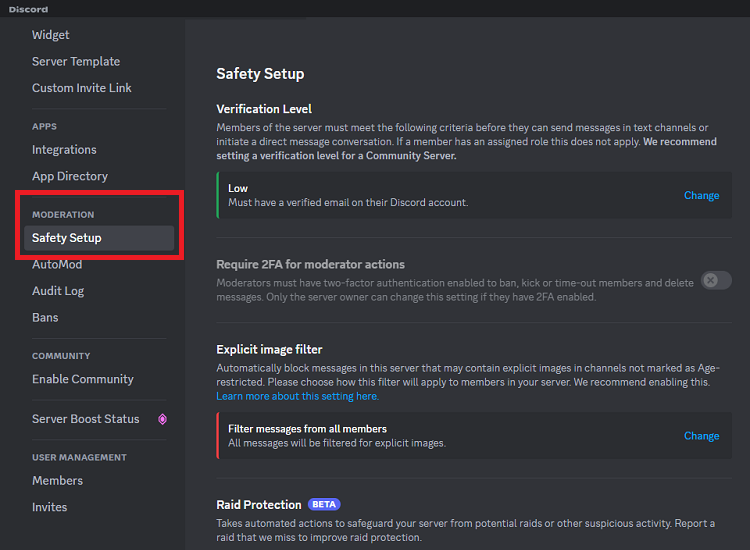Click the Explicit image filter heading
This screenshot has width=750, height=550.
(269, 350)
